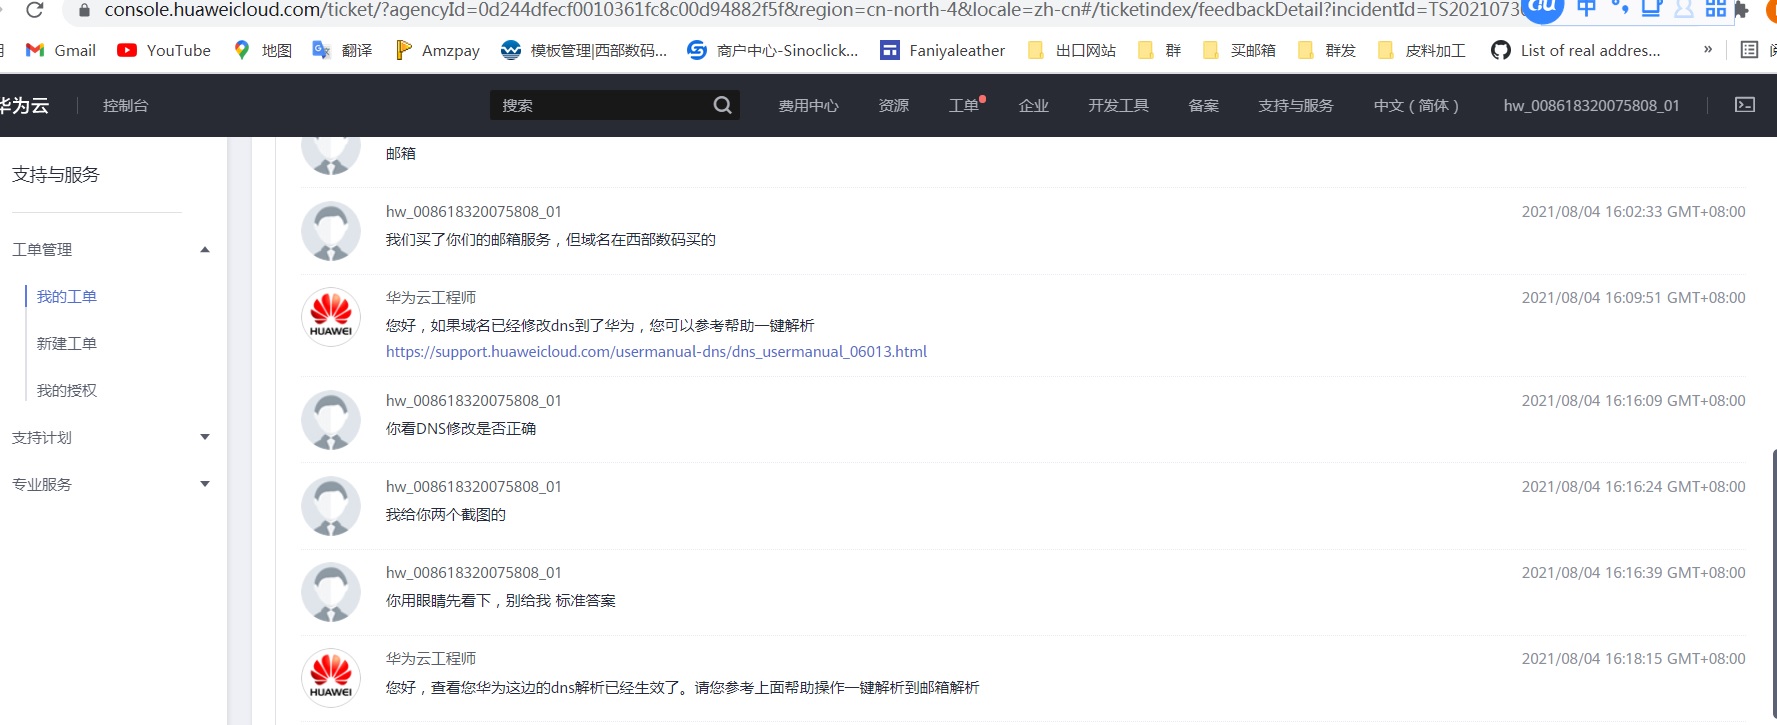Open the 备案 header menu
This screenshot has height=725, width=1777.
[x=1203, y=105]
